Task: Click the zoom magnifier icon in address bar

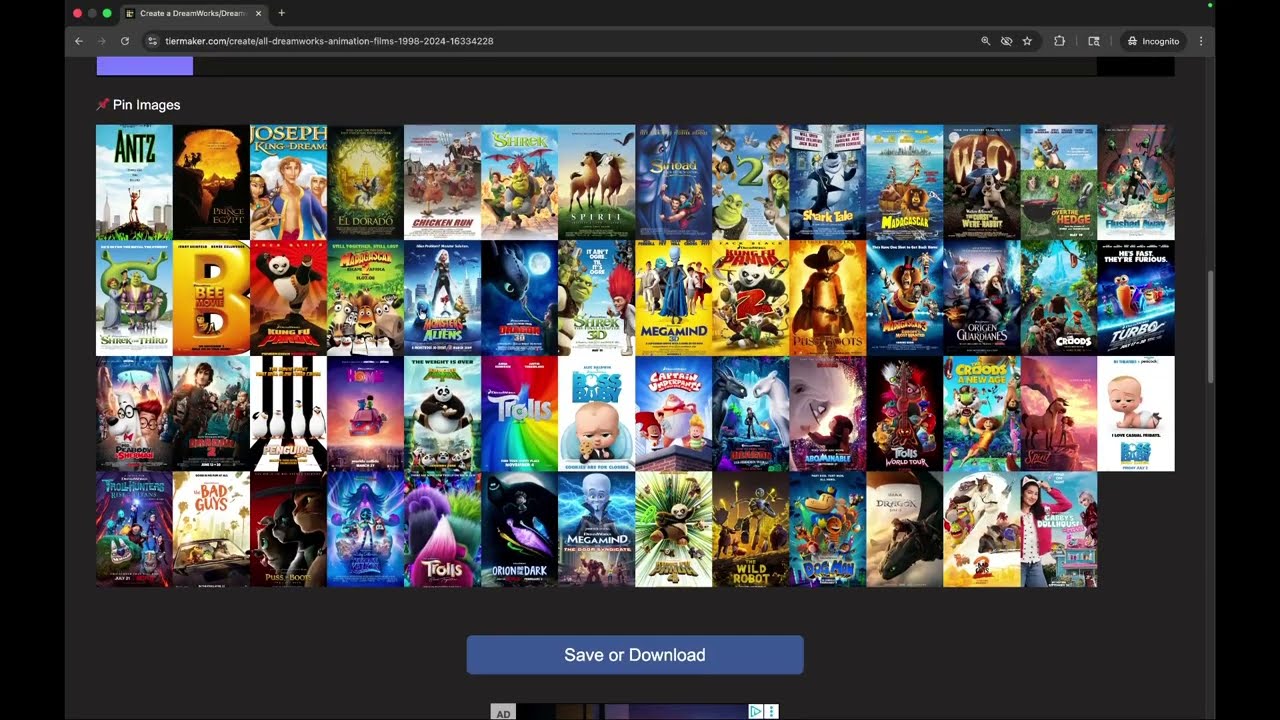Action: click(x=985, y=41)
